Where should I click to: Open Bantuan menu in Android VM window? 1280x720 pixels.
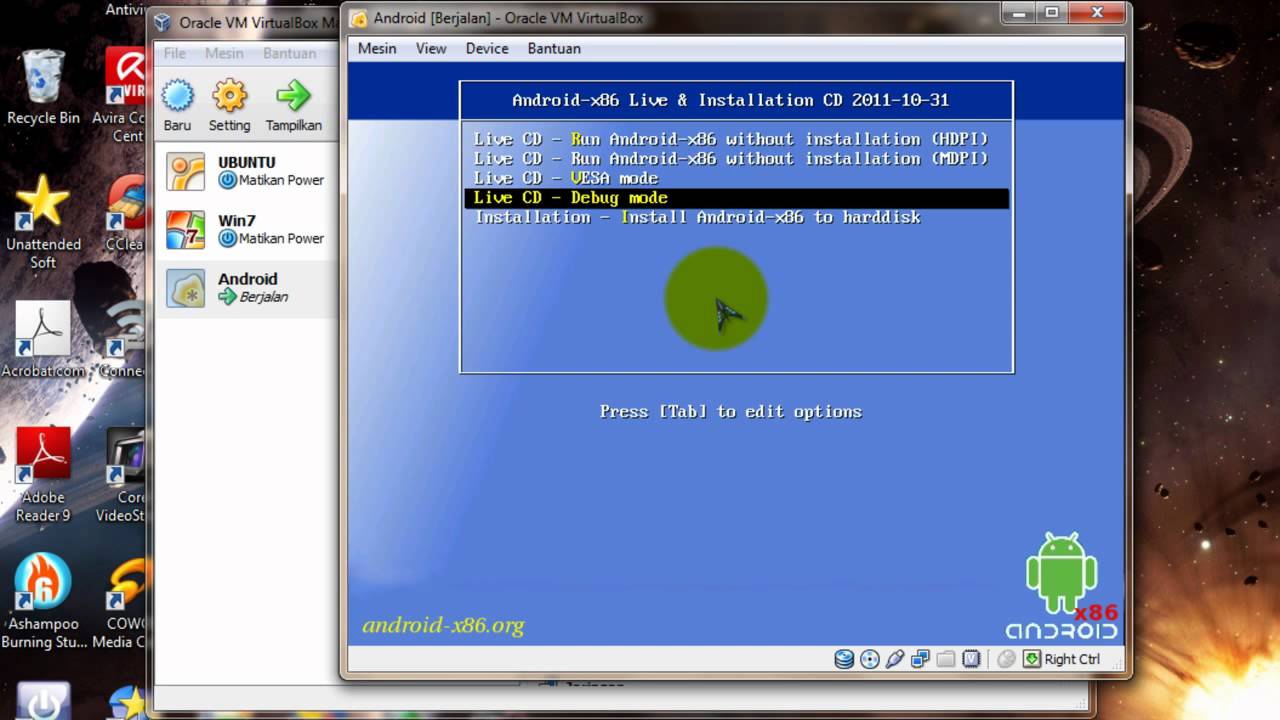pyautogui.click(x=554, y=48)
